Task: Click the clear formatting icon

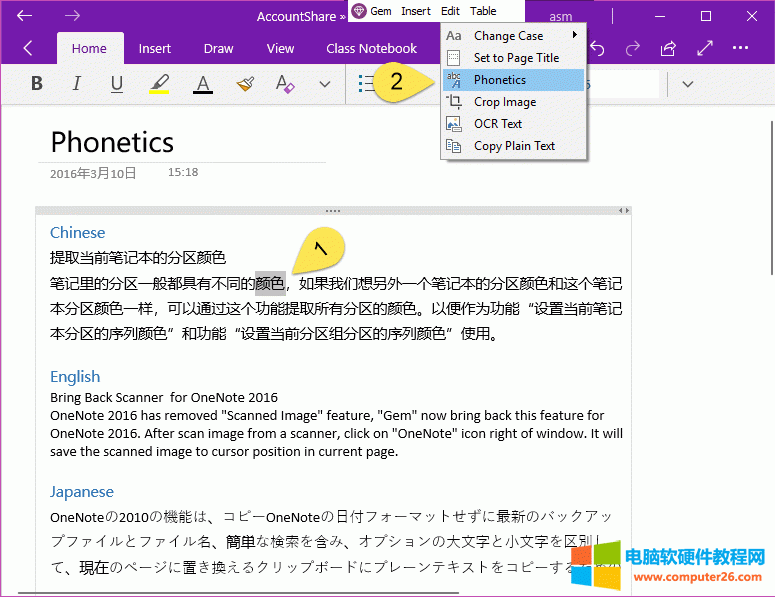Action: coord(285,84)
